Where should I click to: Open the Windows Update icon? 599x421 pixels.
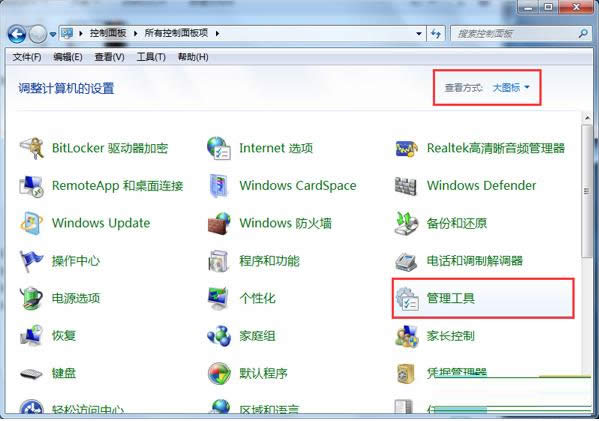tap(31, 223)
